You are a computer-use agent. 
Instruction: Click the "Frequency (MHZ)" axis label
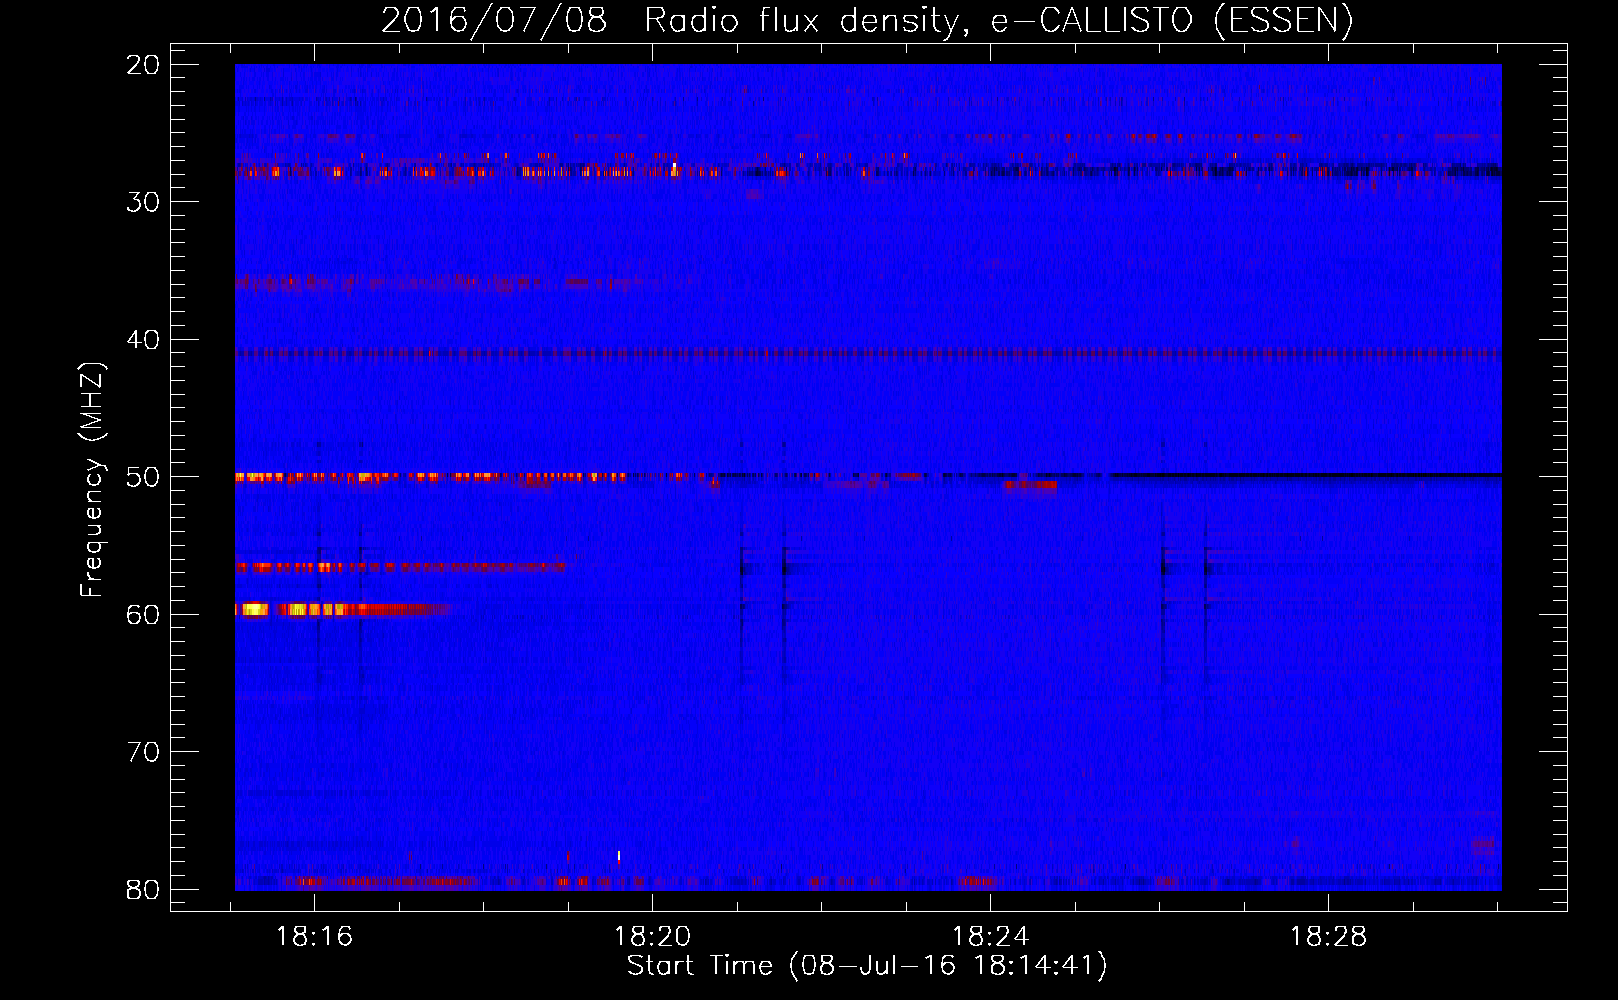92,480
